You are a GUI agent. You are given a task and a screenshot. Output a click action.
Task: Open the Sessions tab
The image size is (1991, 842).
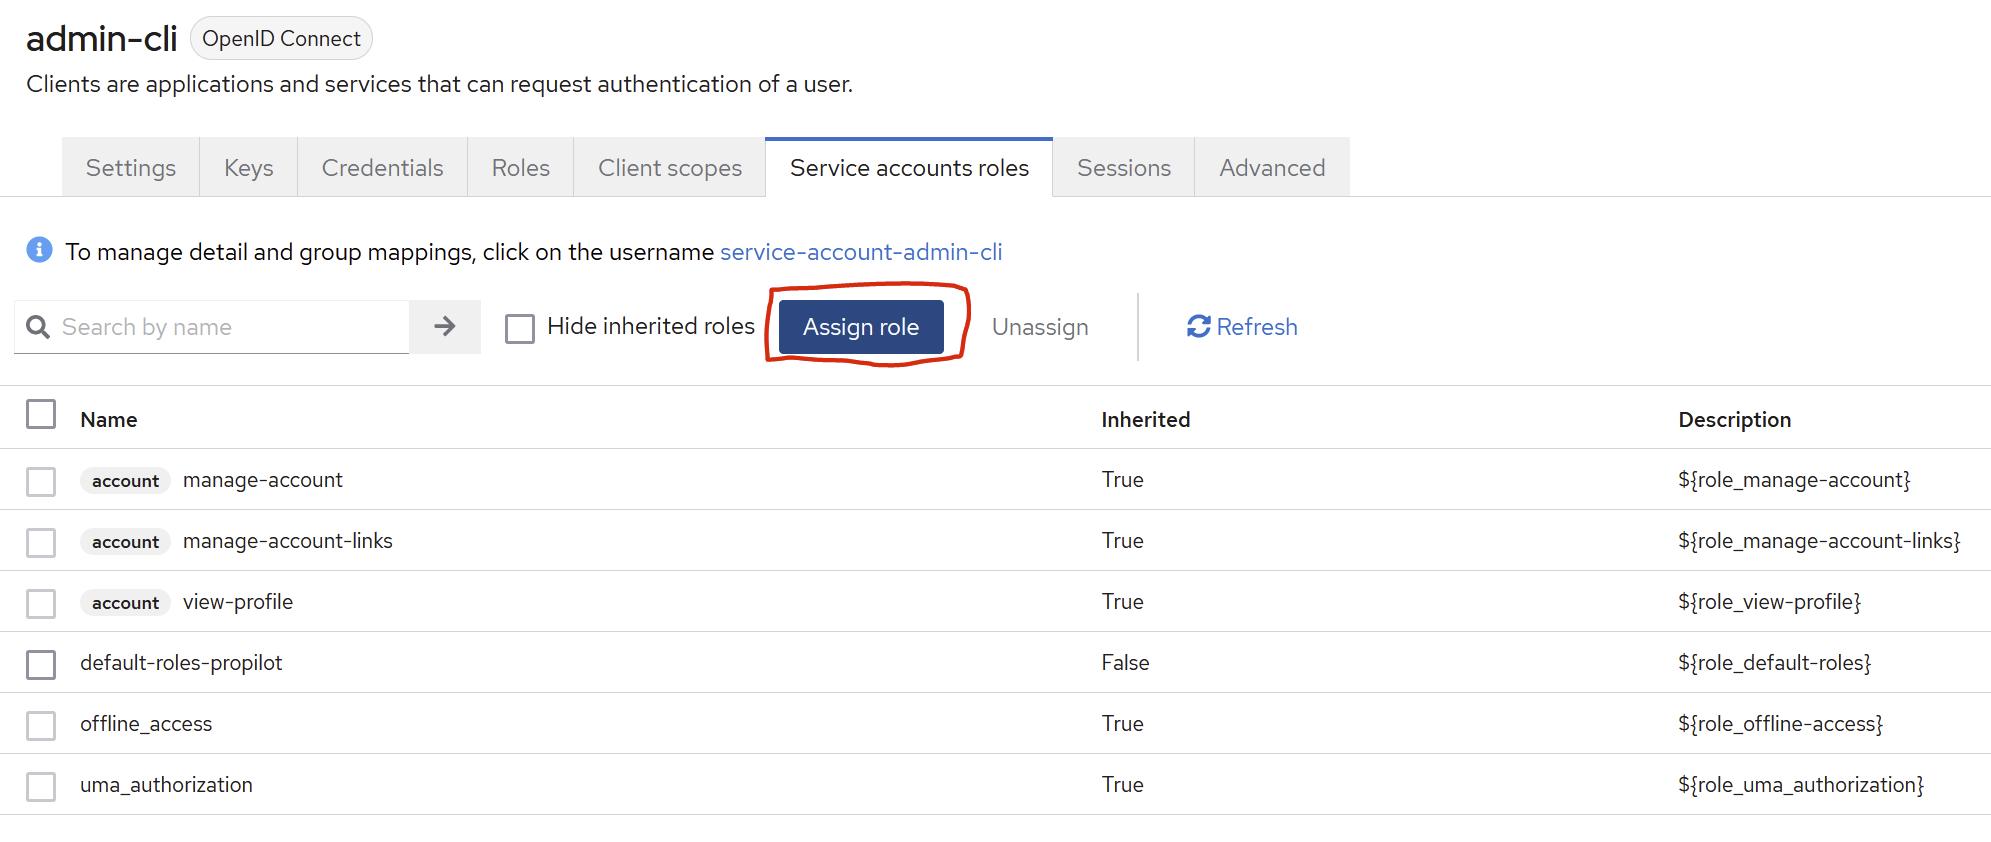1123,168
